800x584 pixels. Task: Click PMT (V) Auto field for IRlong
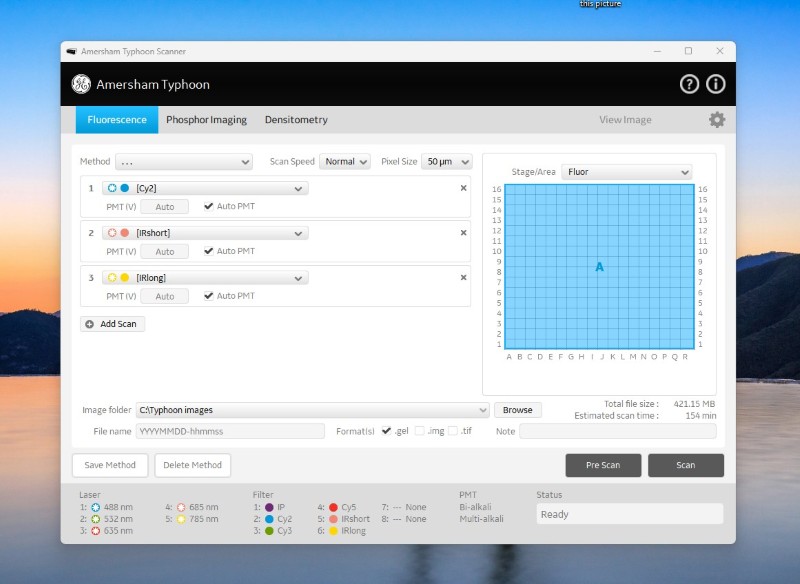point(164,296)
